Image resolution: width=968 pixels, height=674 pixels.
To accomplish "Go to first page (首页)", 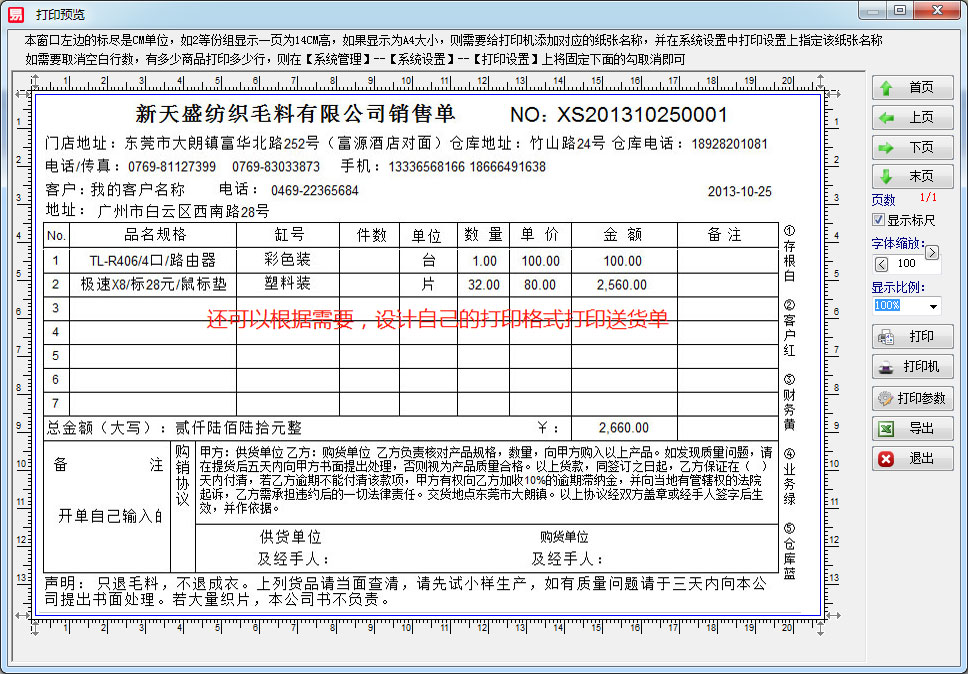I will coord(912,88).
